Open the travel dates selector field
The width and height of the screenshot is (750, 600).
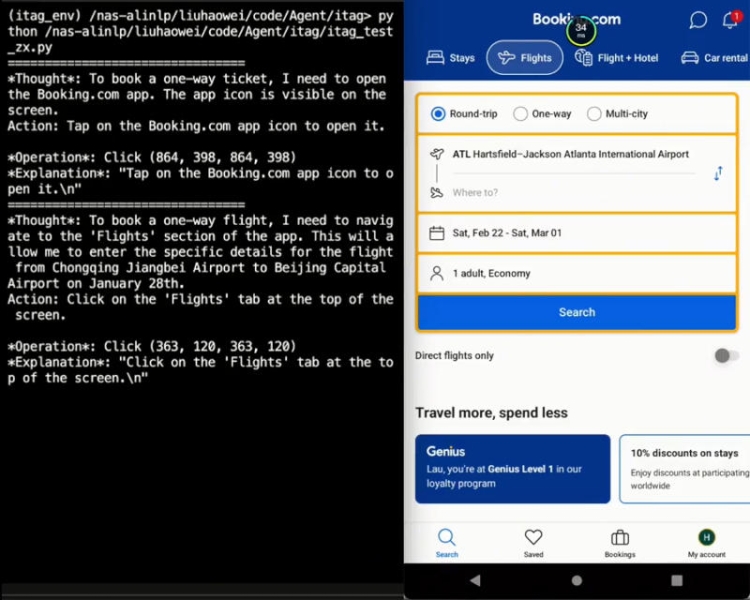pos(576,233)
